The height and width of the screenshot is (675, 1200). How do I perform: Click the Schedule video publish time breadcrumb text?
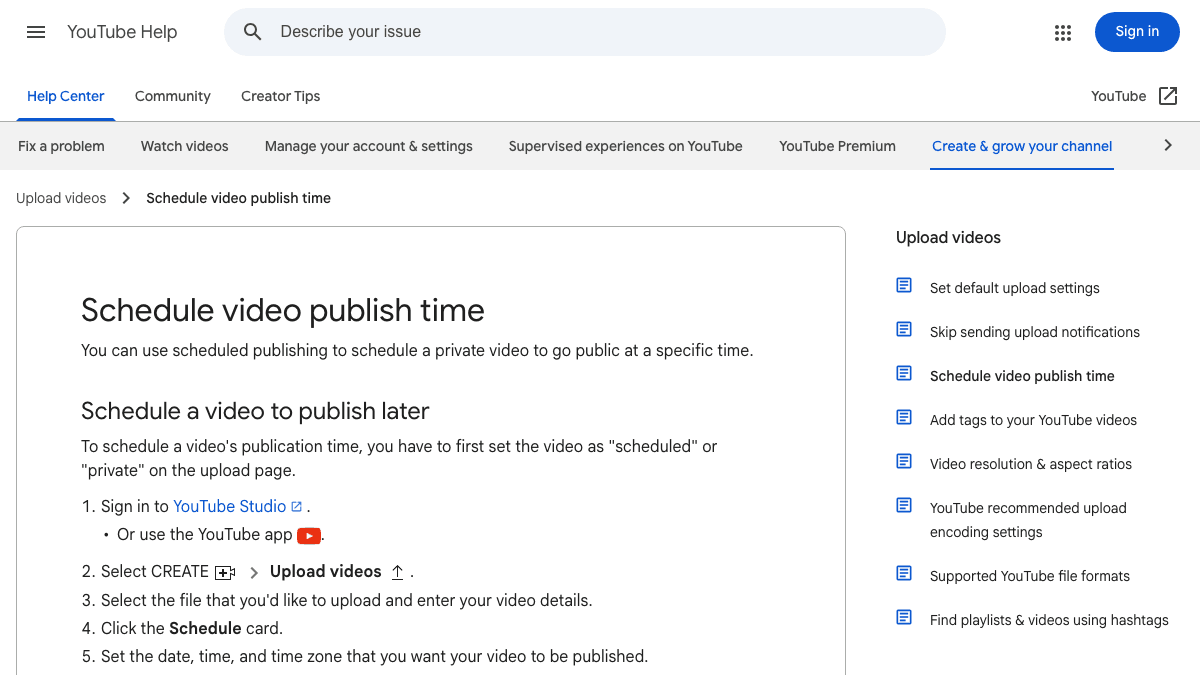(238, 198)
